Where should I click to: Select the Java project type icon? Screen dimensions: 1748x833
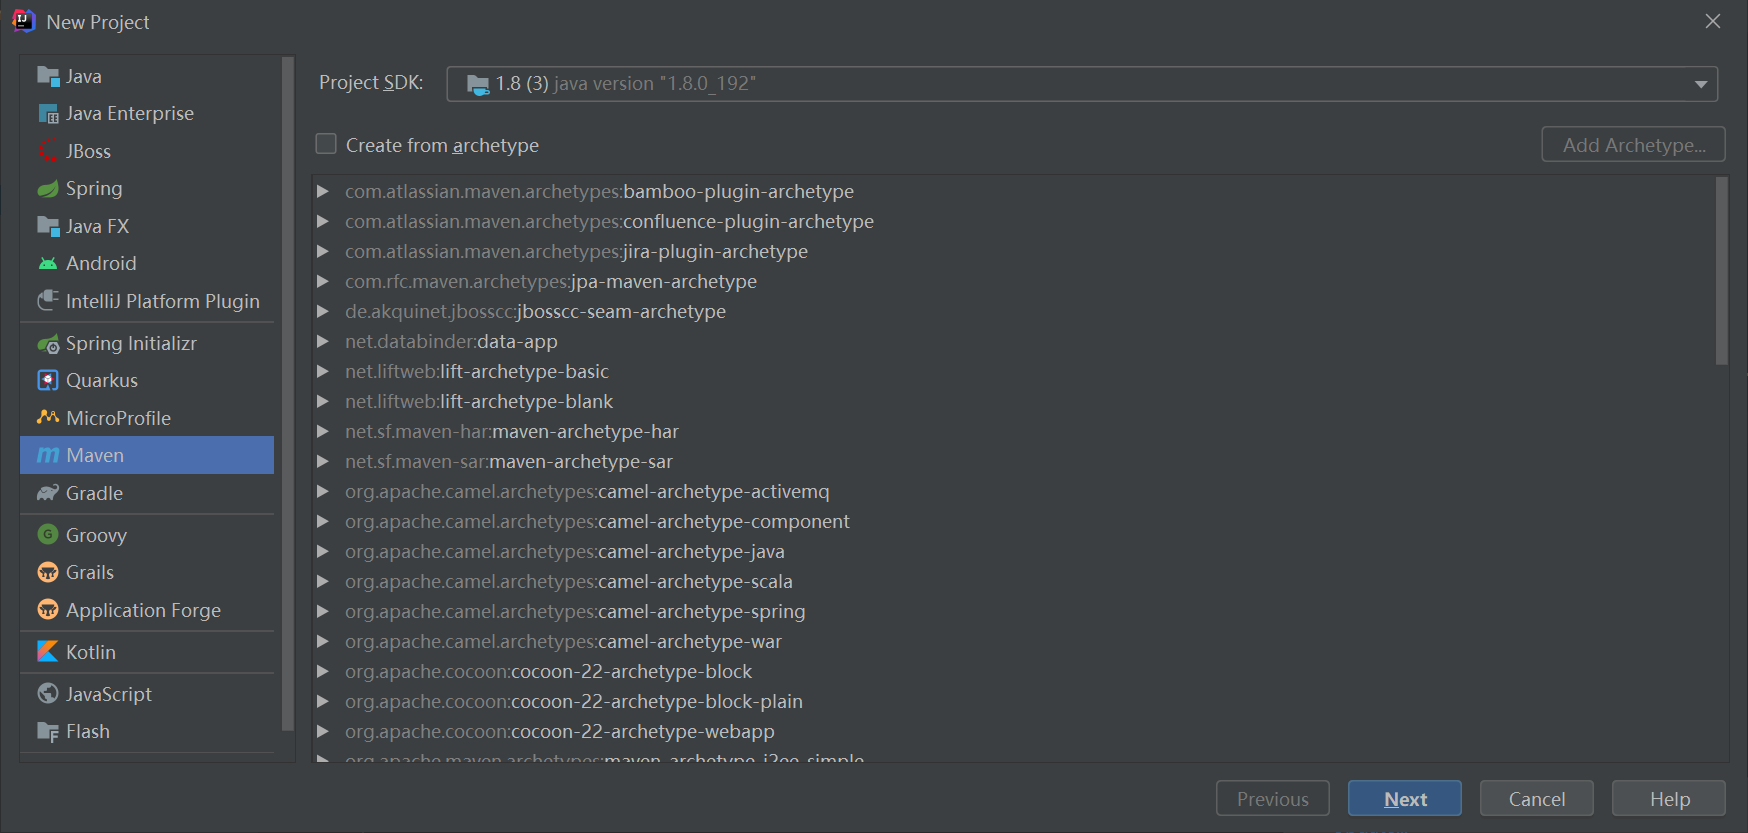[48, 76]
